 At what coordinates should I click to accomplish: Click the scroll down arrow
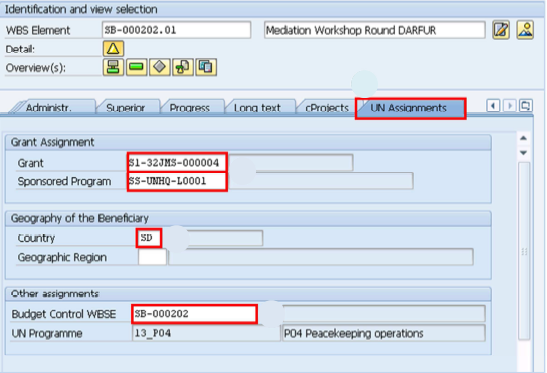click(x=523, y=152)
